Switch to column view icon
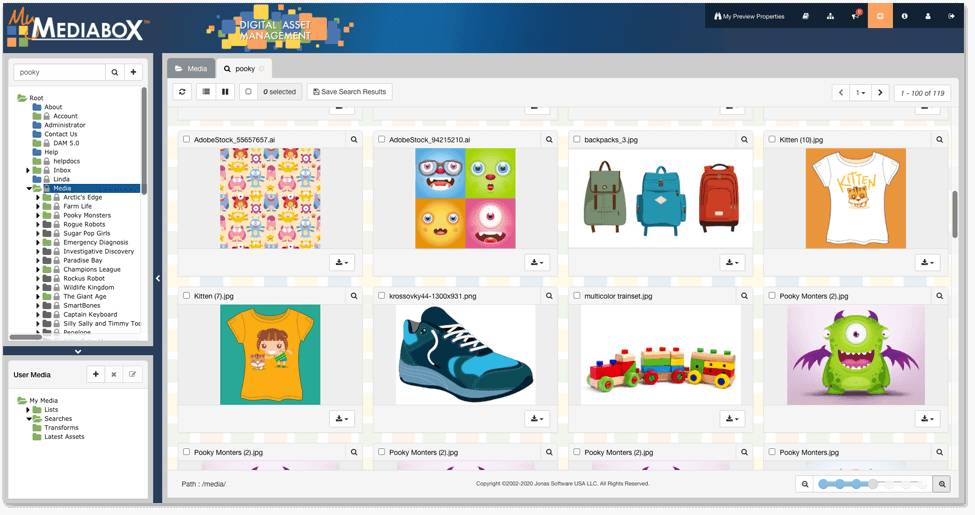Image resolution: width=975 pixels, height=515 pixels. (x=225, y=91)
